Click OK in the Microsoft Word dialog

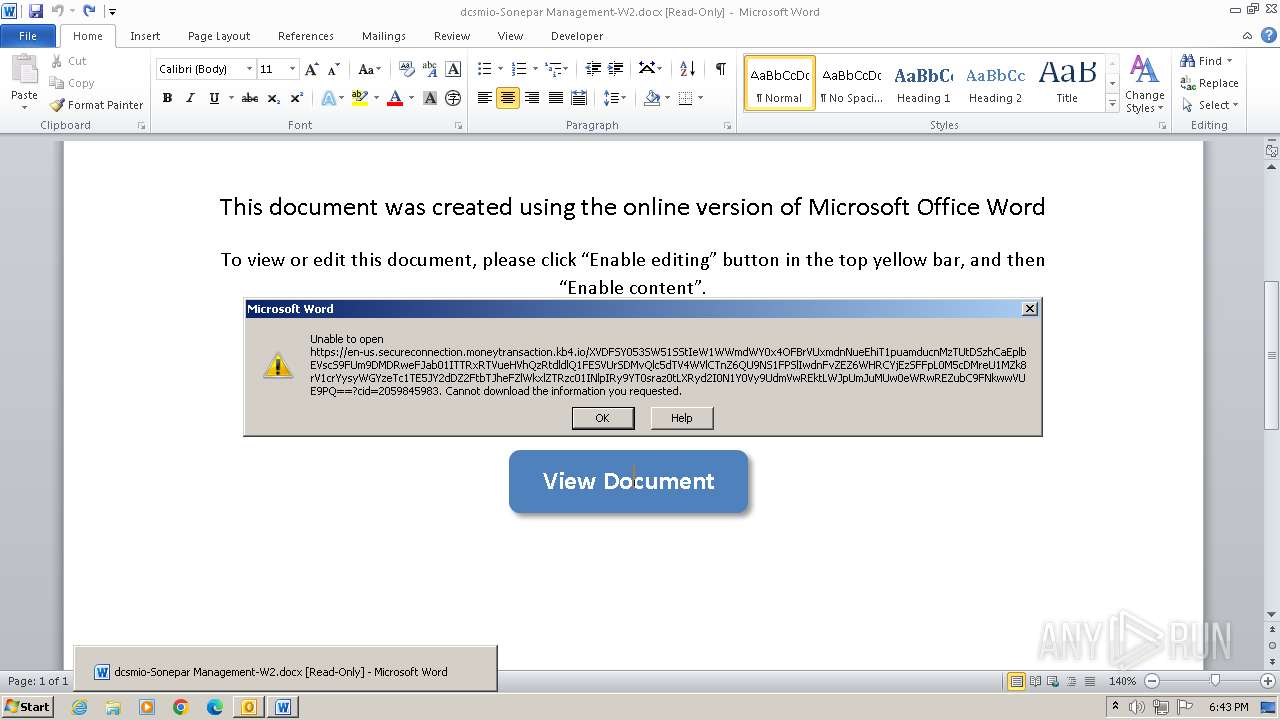(603, 418)
